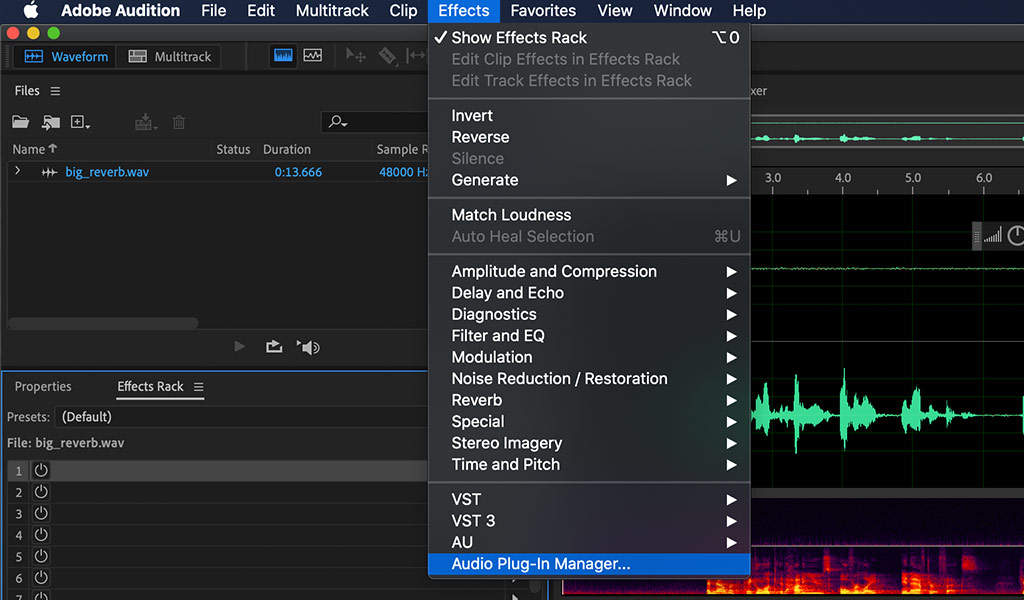Switch to Multitrack editor view
Viewport: 1024px width, 600px height.
tap(170, 57)
